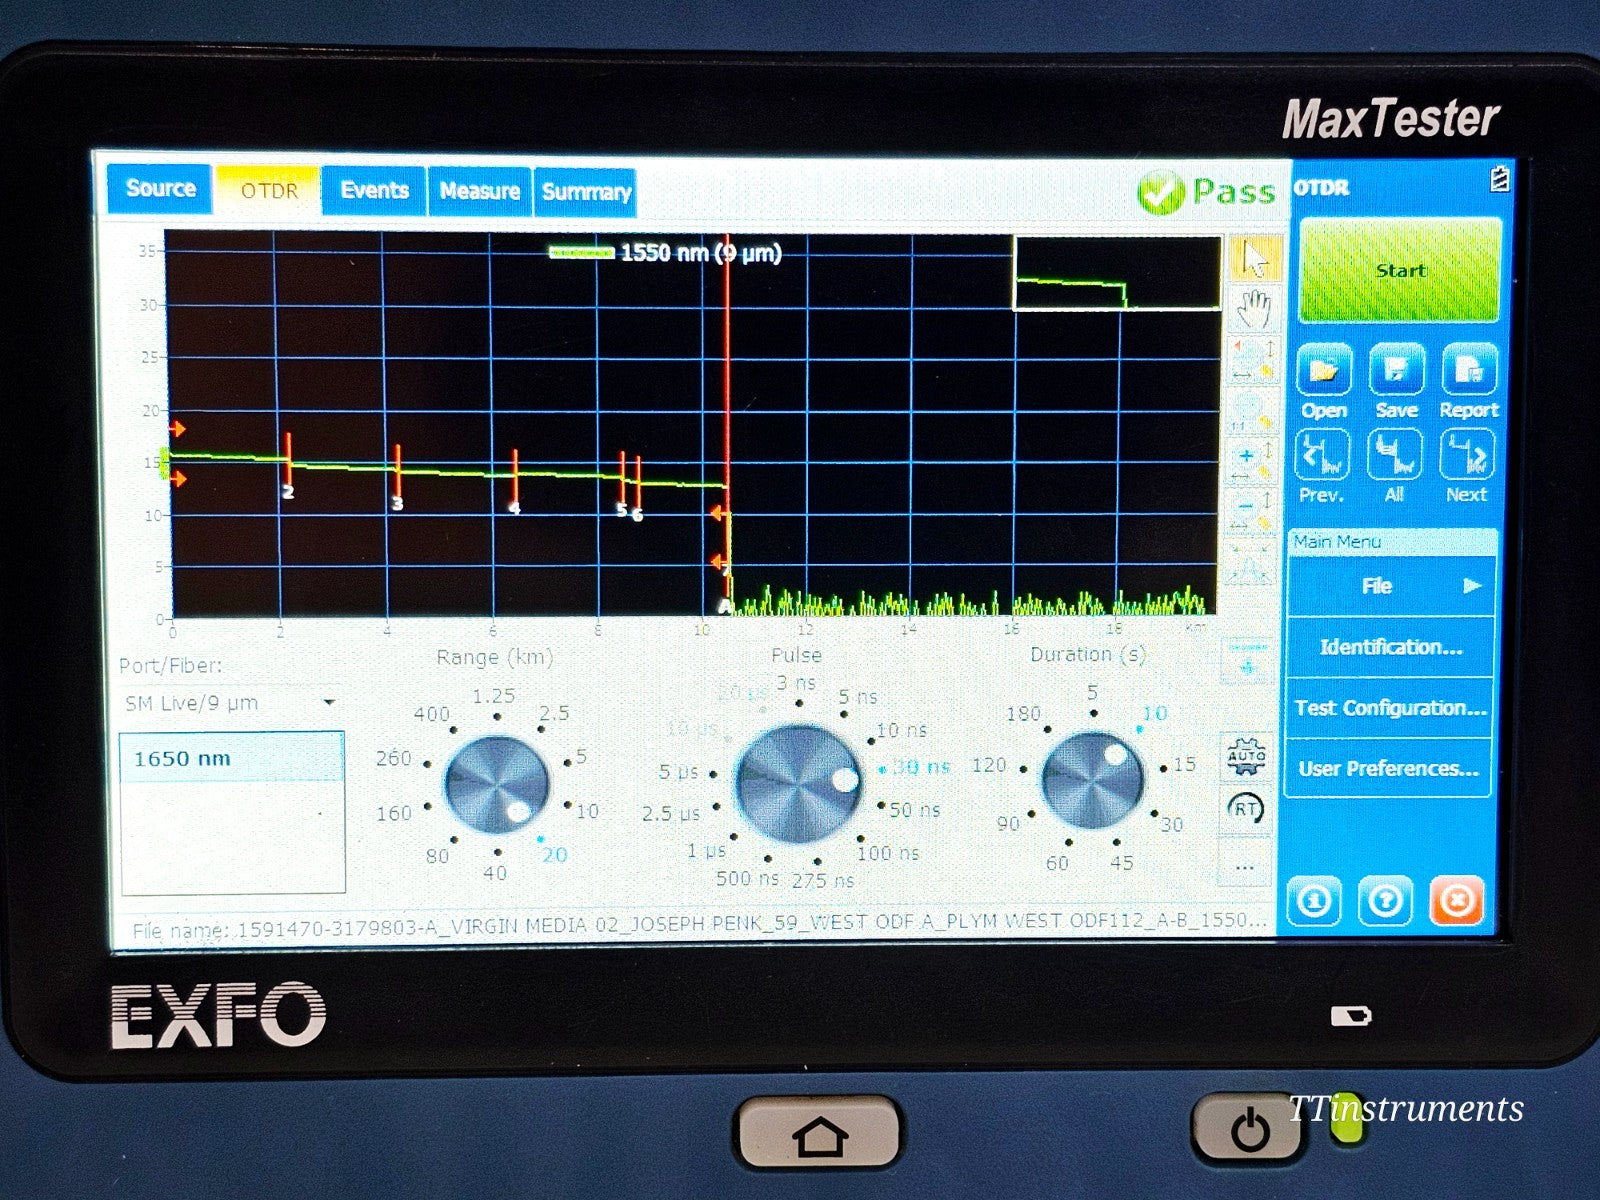Reset the graph zoom to 1:1
The image size is (1600, 1200).
point(1252,412)
